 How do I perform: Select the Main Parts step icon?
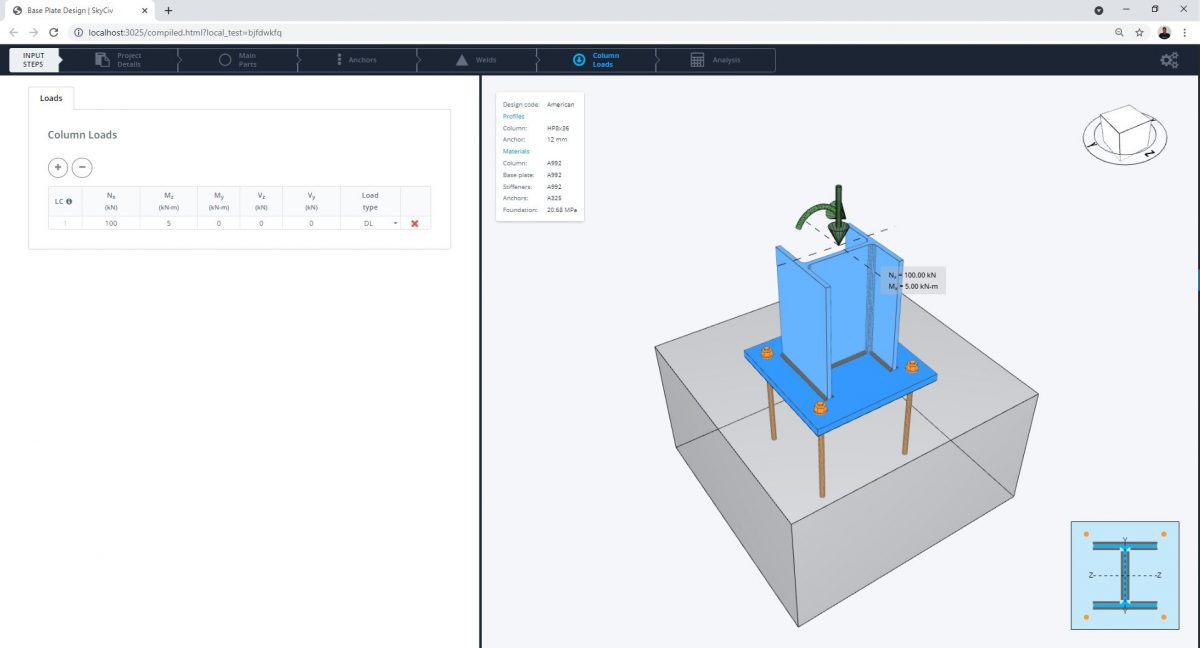(225, 60)
